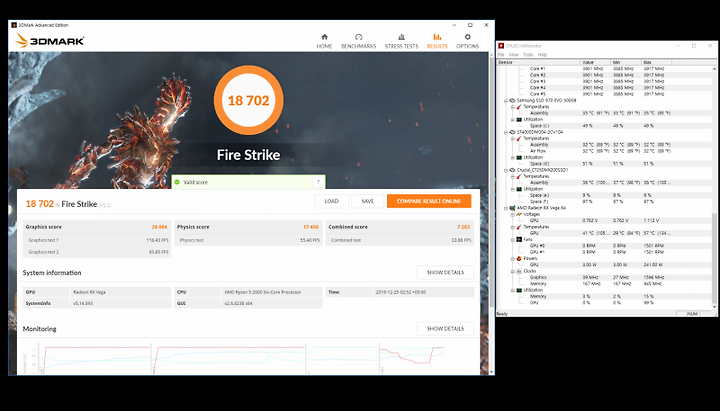The width and height of the screenshot is (720, 411).
Task: Select the GPU #0 fan row
Action: point(605,246)
